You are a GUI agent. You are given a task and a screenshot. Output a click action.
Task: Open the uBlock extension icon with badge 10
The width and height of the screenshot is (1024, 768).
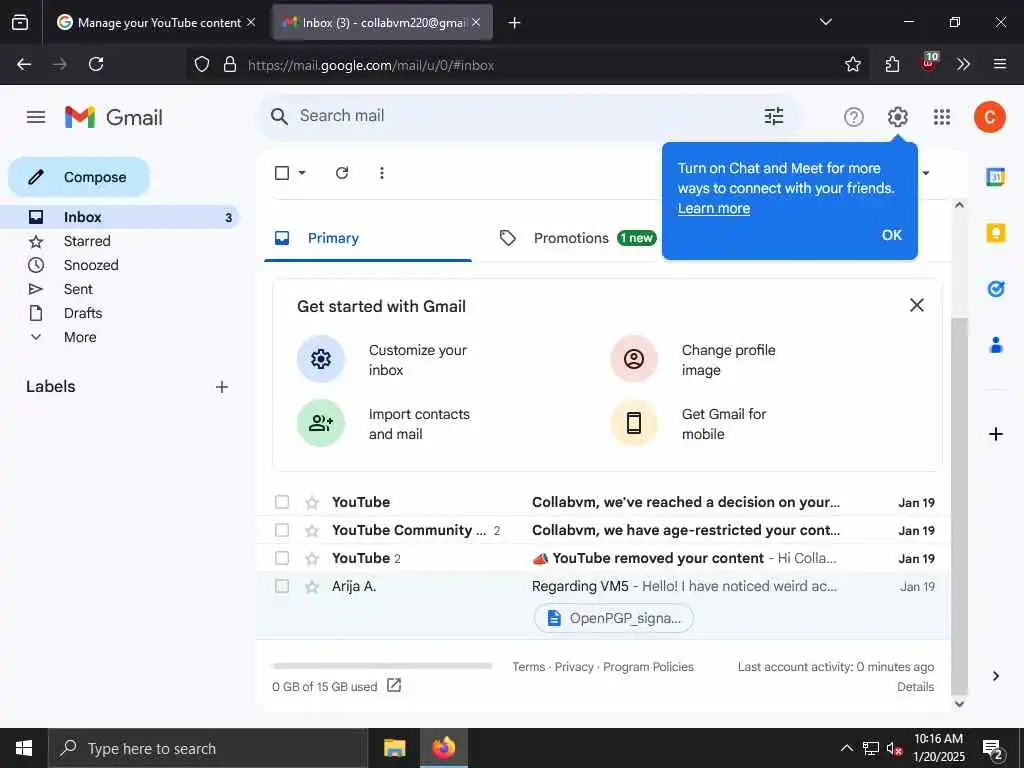click(929, 62)
